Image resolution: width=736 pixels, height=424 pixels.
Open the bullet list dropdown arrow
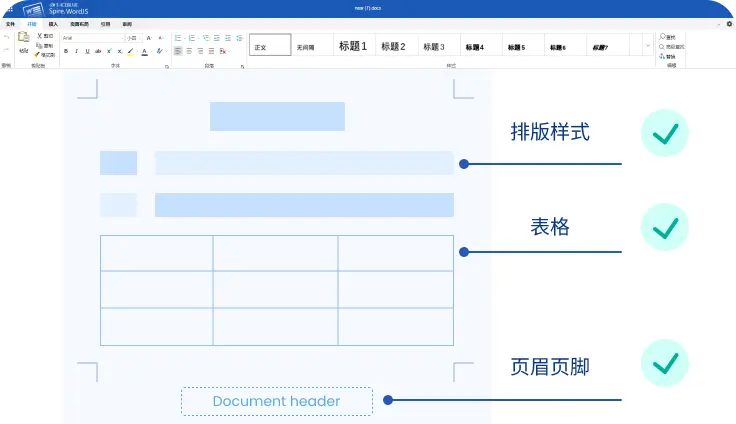click(x=184, y=39)
